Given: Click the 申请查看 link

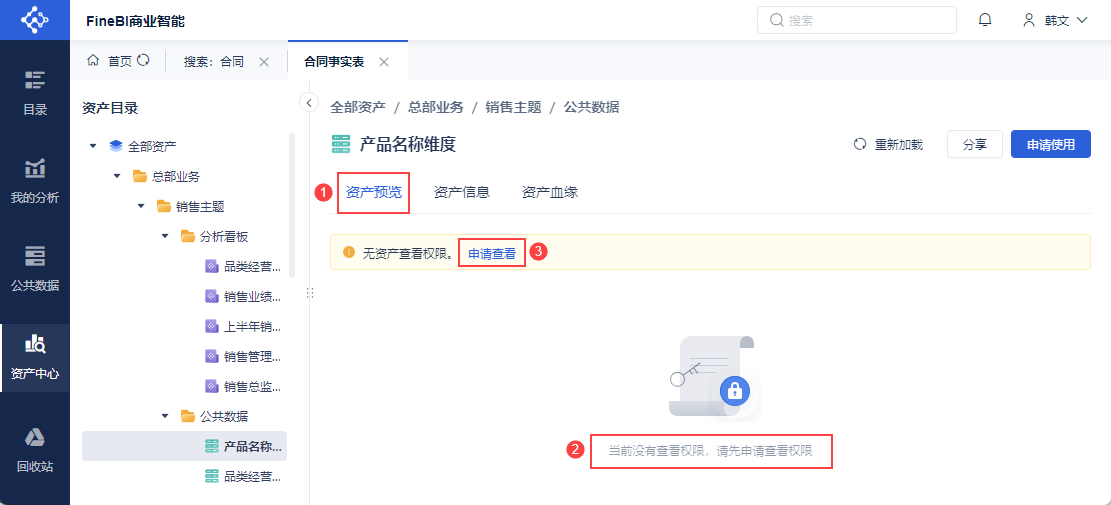Looking at the screenshot, I should (x=492, y=253).
